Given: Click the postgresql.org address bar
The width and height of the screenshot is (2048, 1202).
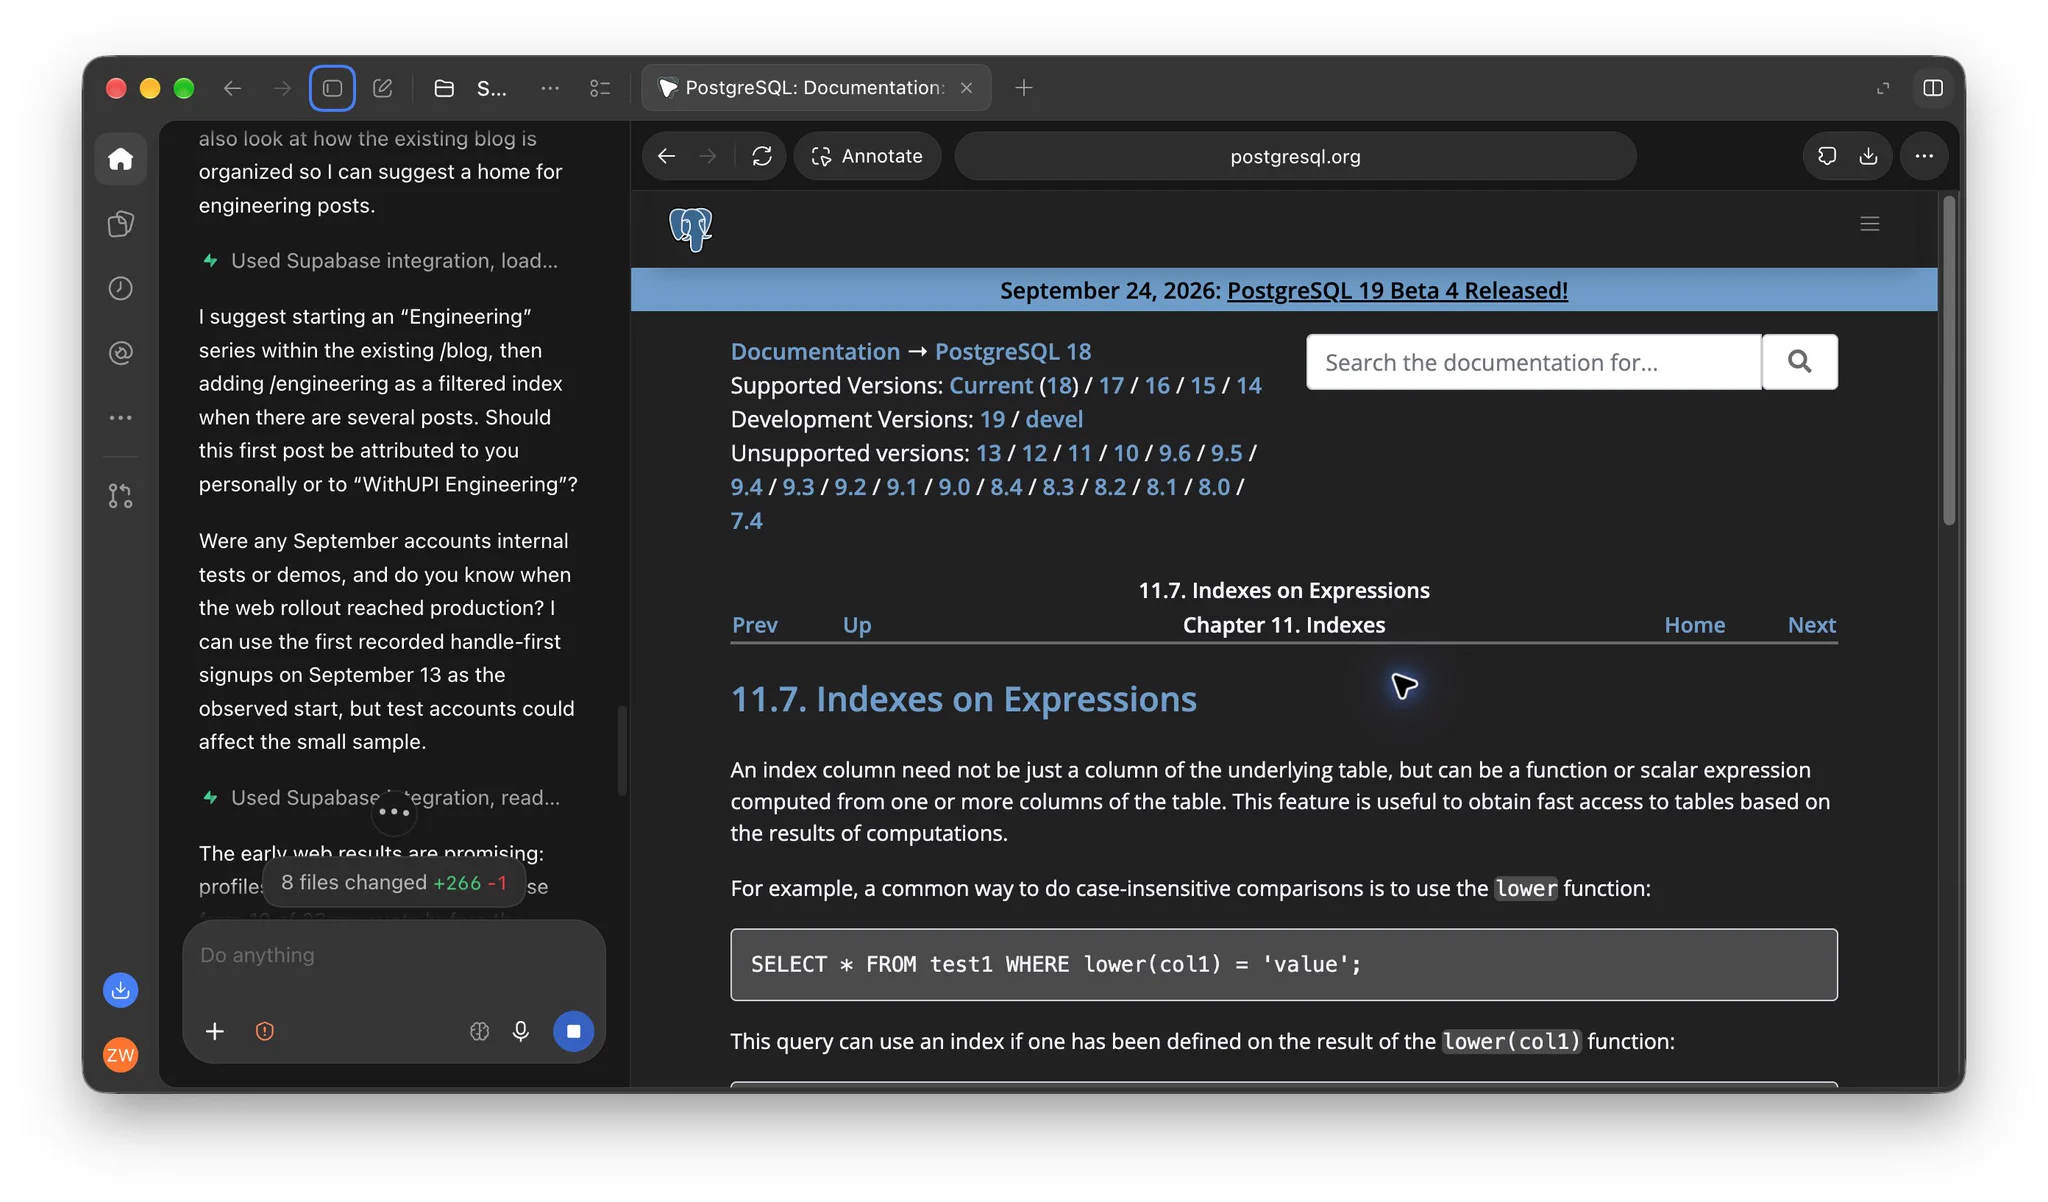Looking at the screenshot, I should (1295, 156).
